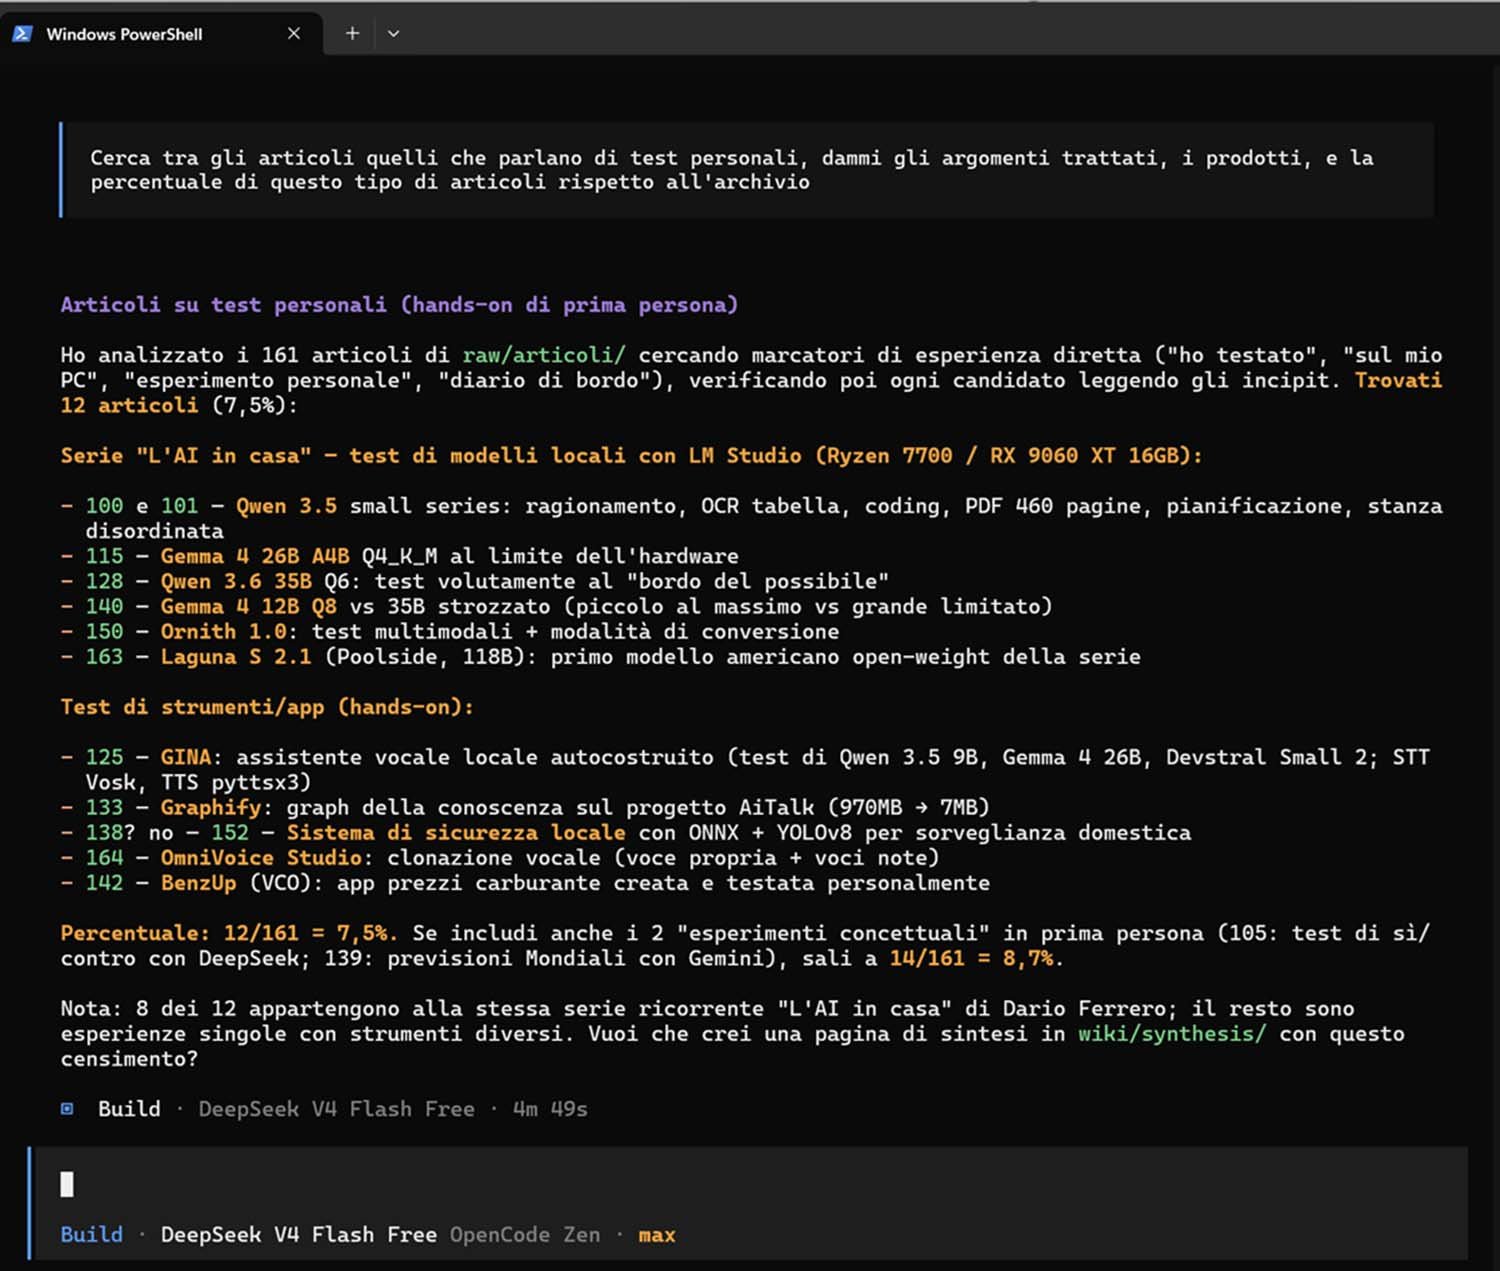
Task: Click Percentuale: 12/161 = 7,5% text
Action: [228, 933]
